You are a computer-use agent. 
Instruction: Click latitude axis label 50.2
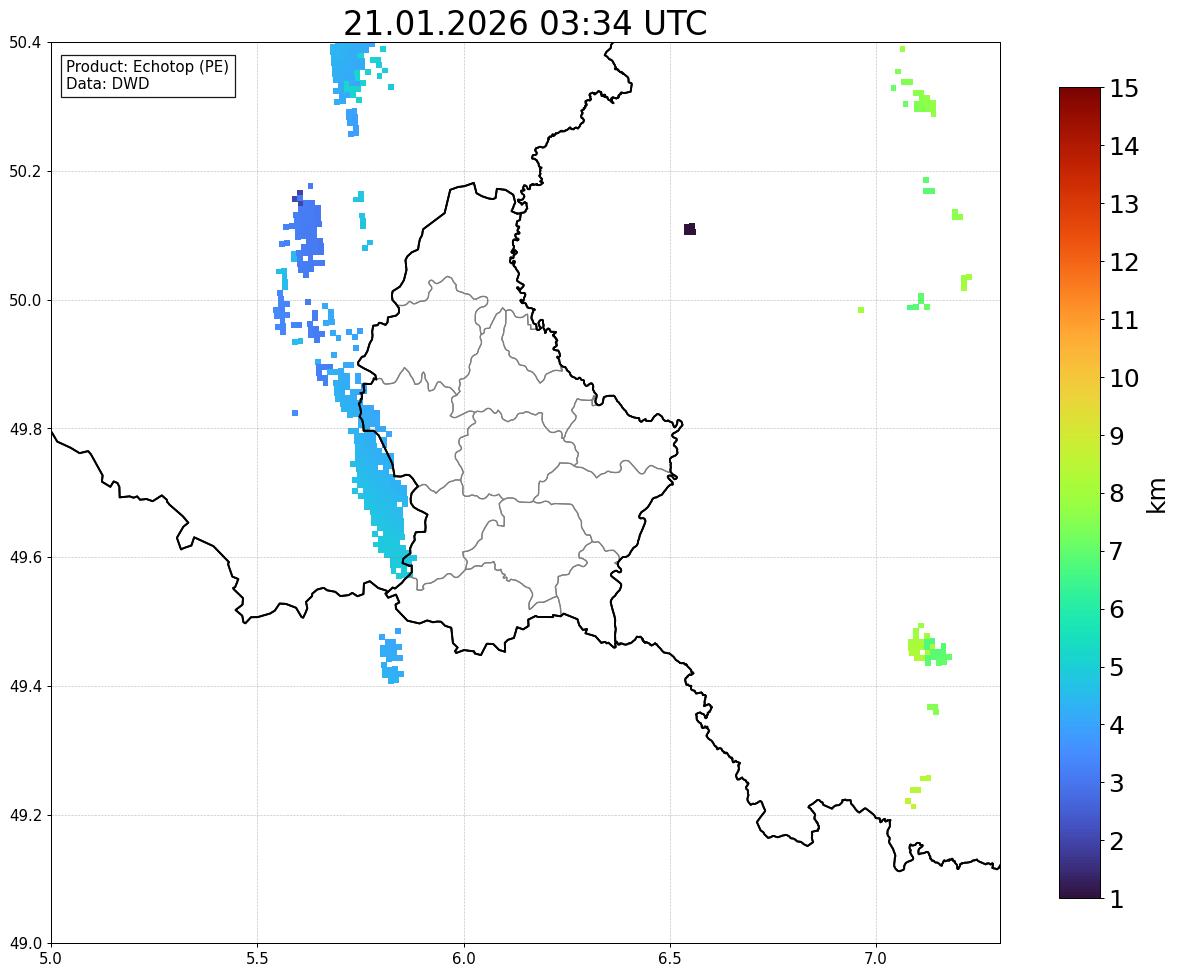coord(25,171)
